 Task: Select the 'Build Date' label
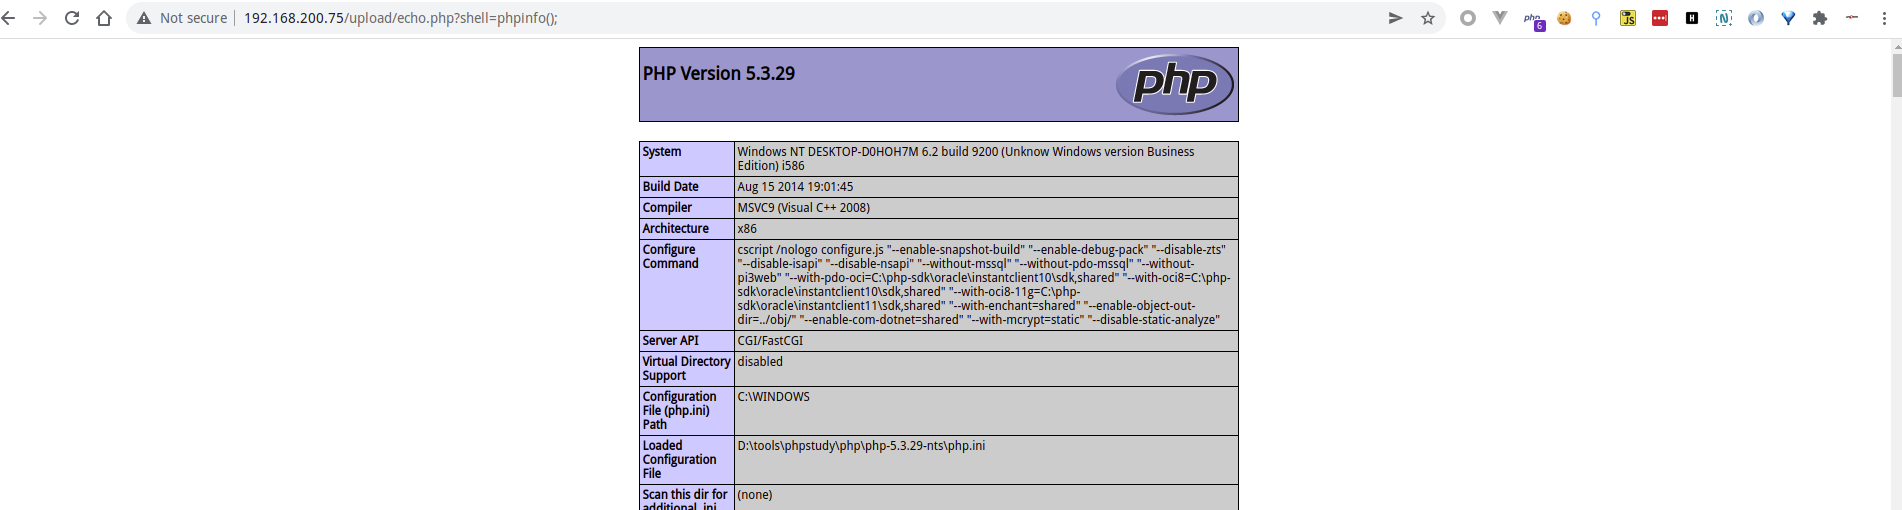coord(670,187)
